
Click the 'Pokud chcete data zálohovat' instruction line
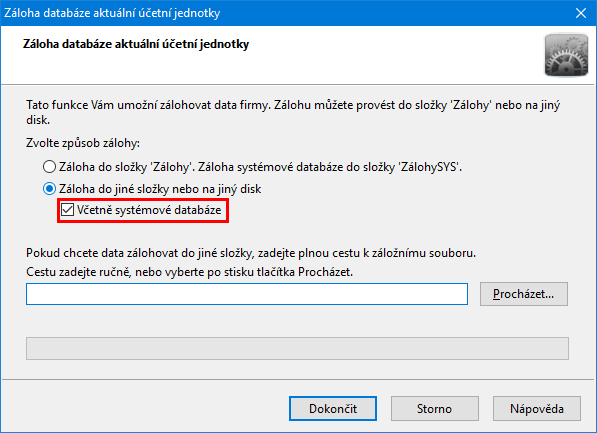pyautogui.click(x=251, y=253)
